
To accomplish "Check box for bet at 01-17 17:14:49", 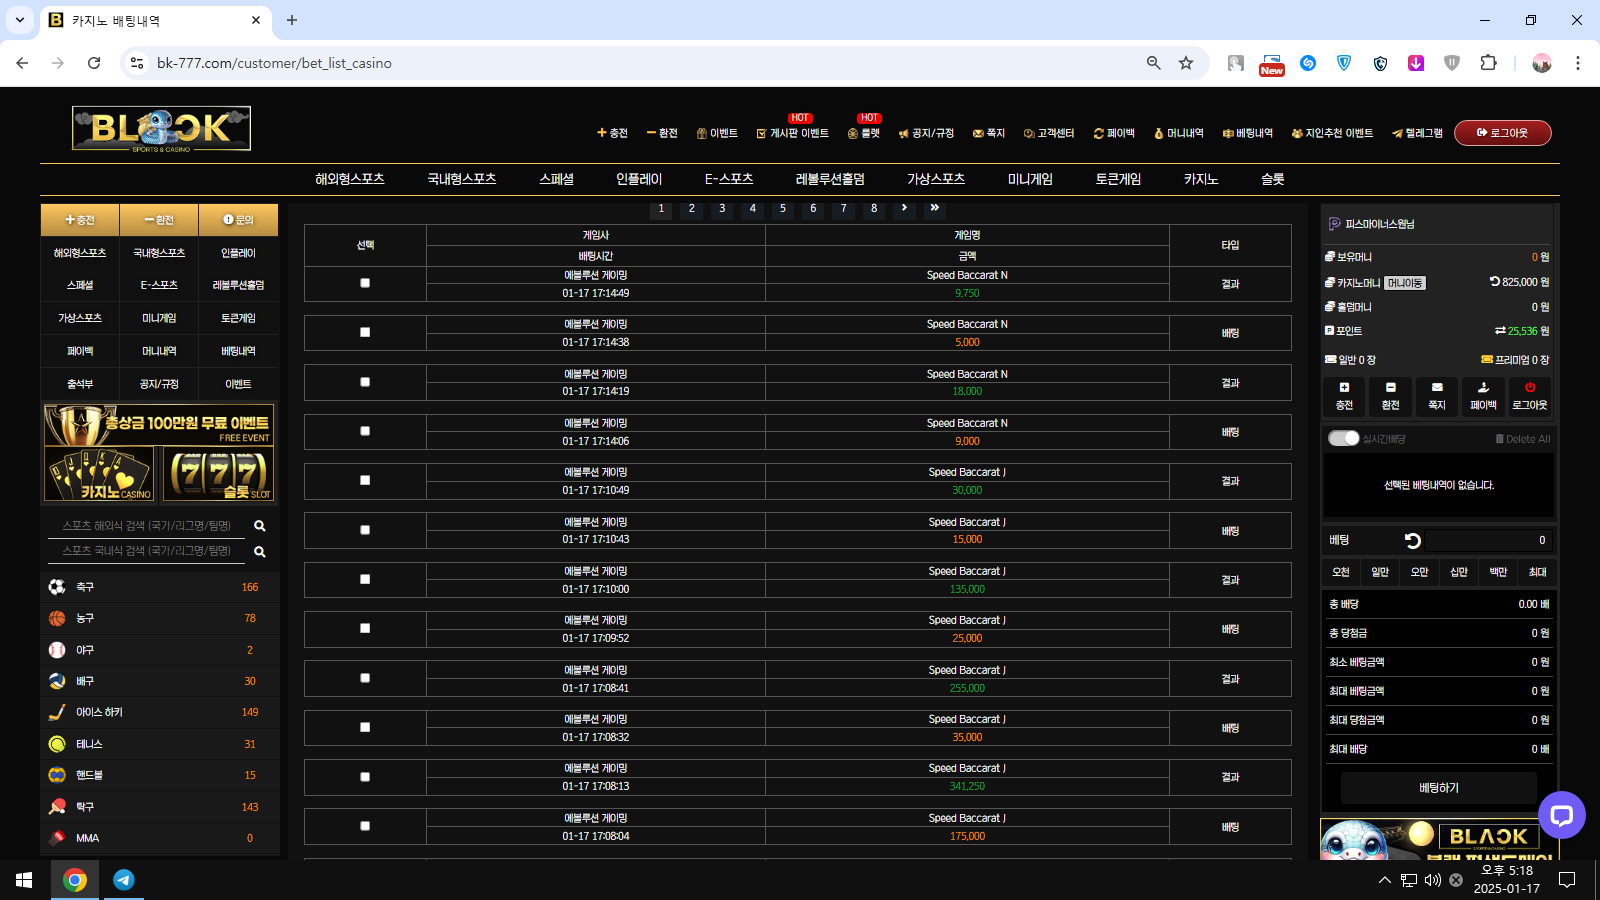I will tap(365, 283).
